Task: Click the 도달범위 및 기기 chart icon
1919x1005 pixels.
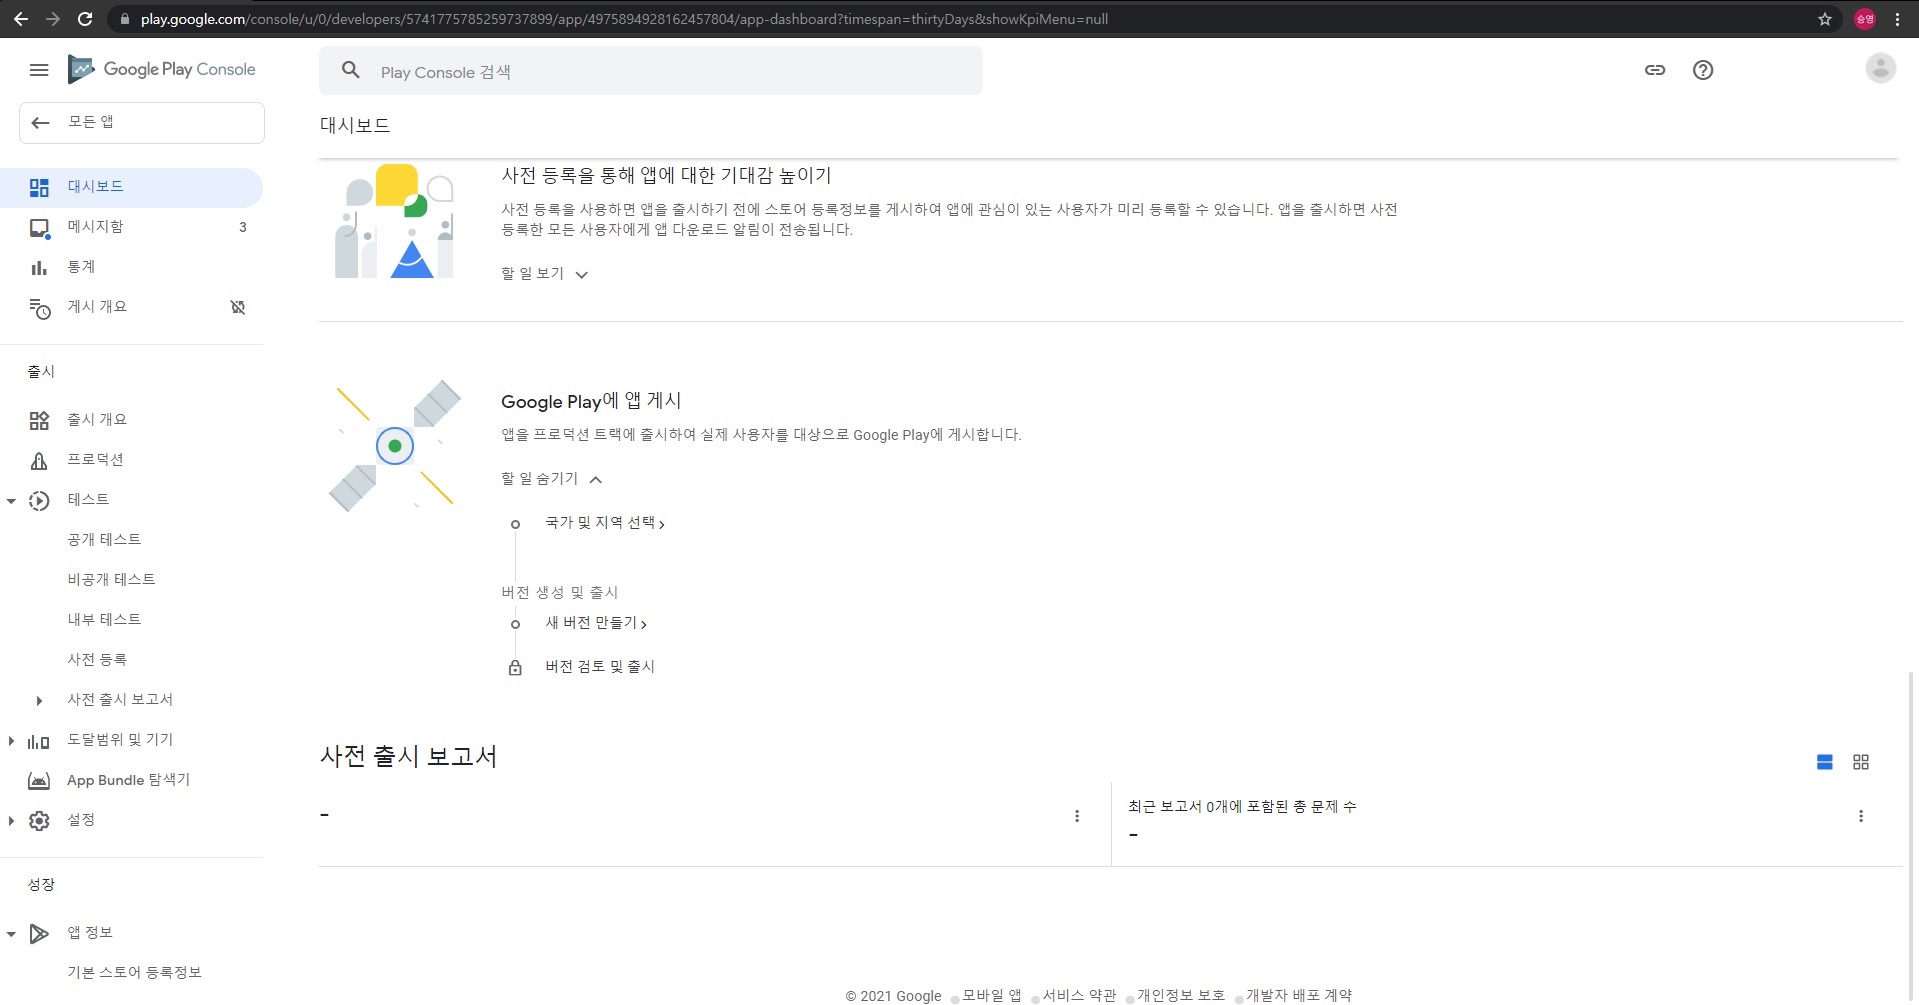Action: click(39, 741)
